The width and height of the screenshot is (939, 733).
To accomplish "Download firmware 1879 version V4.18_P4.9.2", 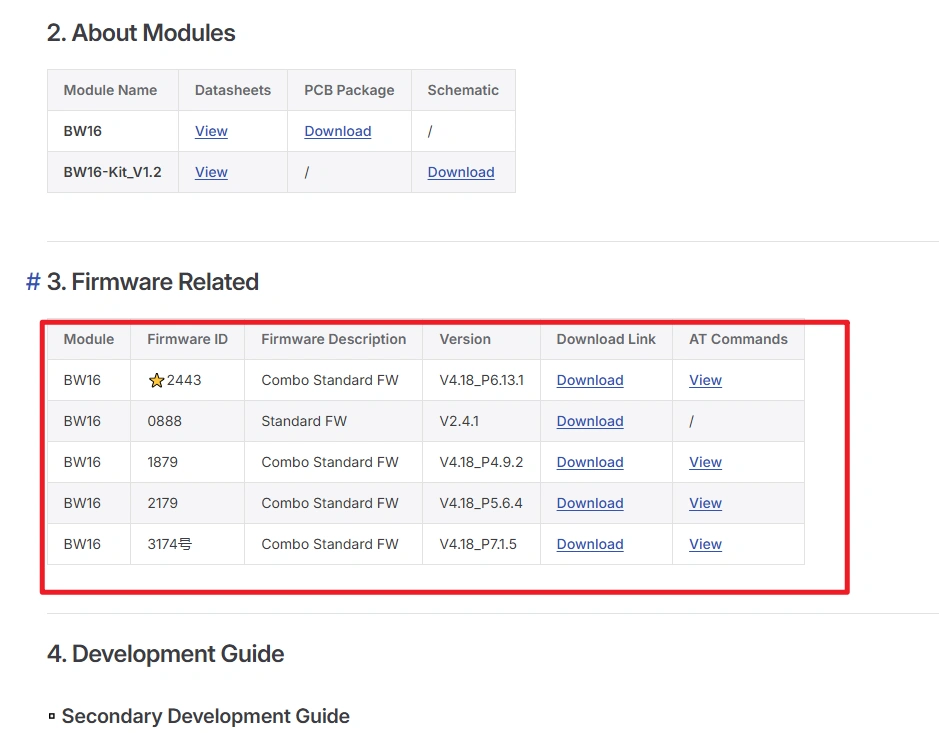I will (x=589, y=462).
